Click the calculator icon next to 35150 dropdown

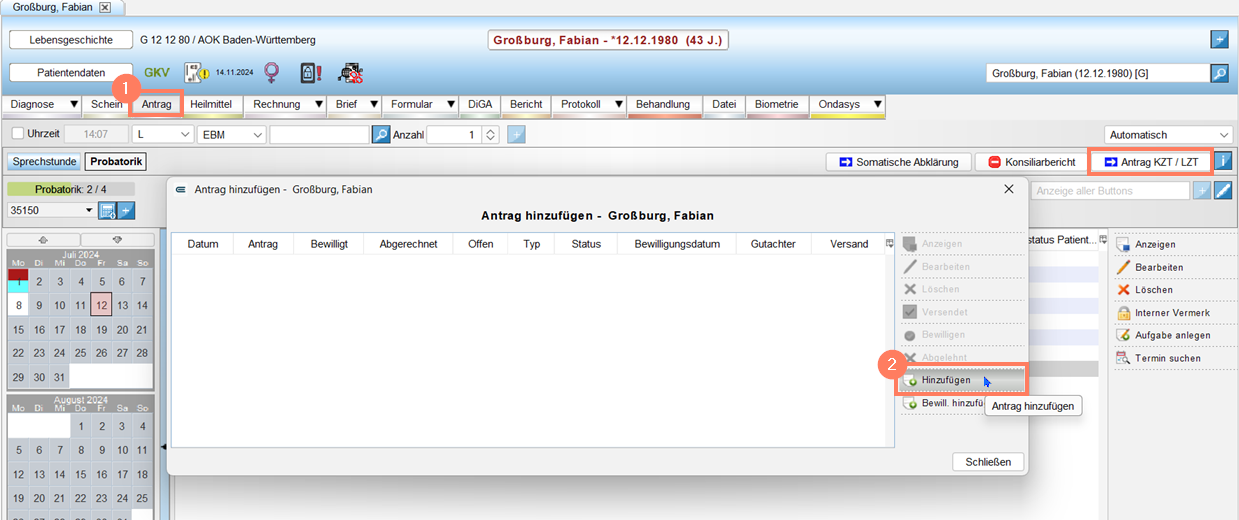point(108,210)
